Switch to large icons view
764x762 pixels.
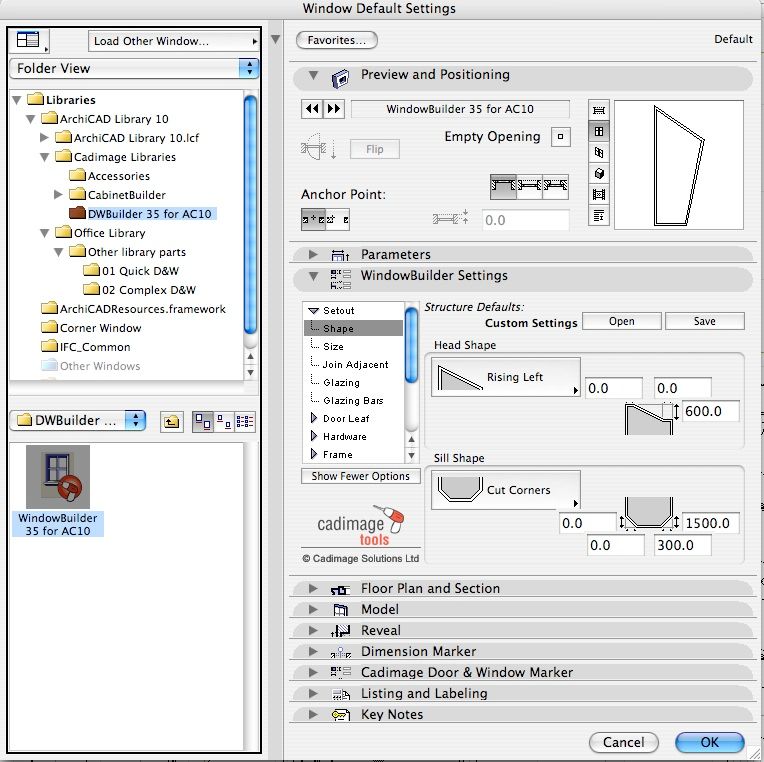pyautogui.click(x=203, y=421)
